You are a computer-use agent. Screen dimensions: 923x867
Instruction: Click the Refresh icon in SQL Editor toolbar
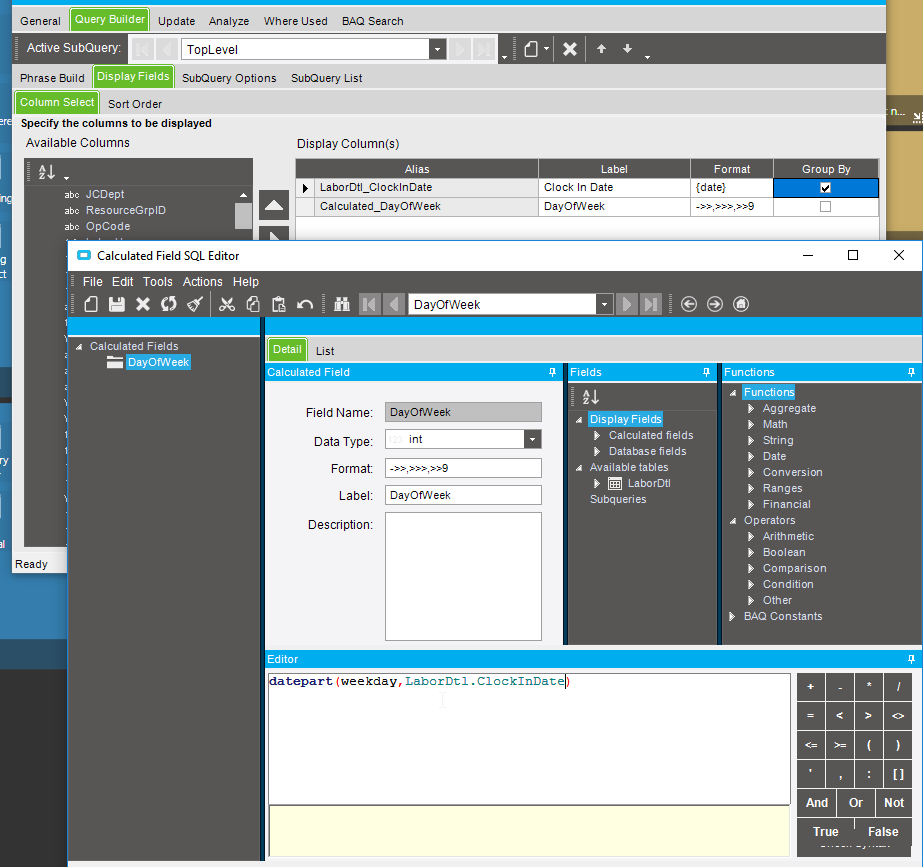[x=169, y=304]
